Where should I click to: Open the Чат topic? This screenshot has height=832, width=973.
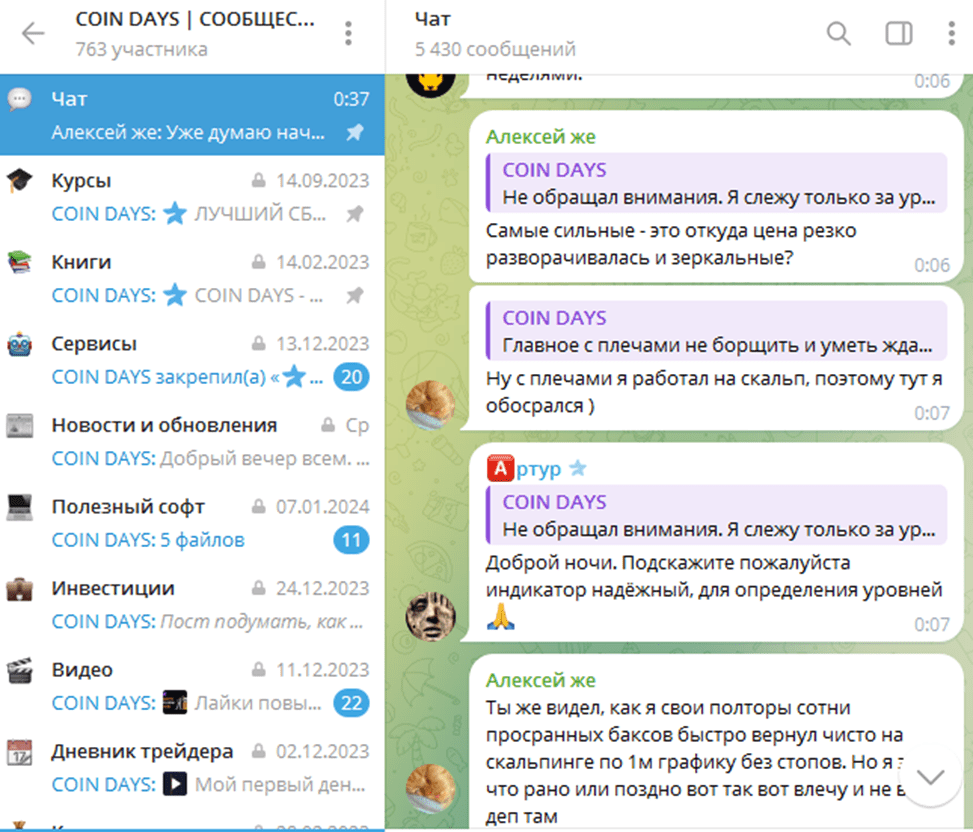coord(192,115)
